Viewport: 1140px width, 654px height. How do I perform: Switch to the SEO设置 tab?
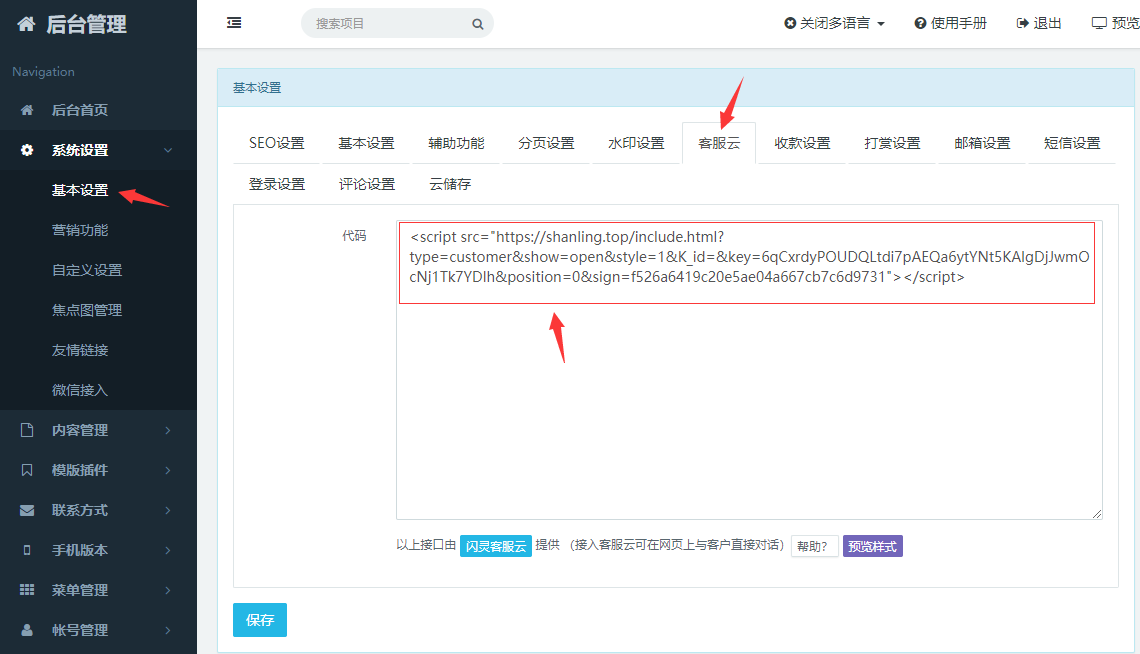coord(276,143)
